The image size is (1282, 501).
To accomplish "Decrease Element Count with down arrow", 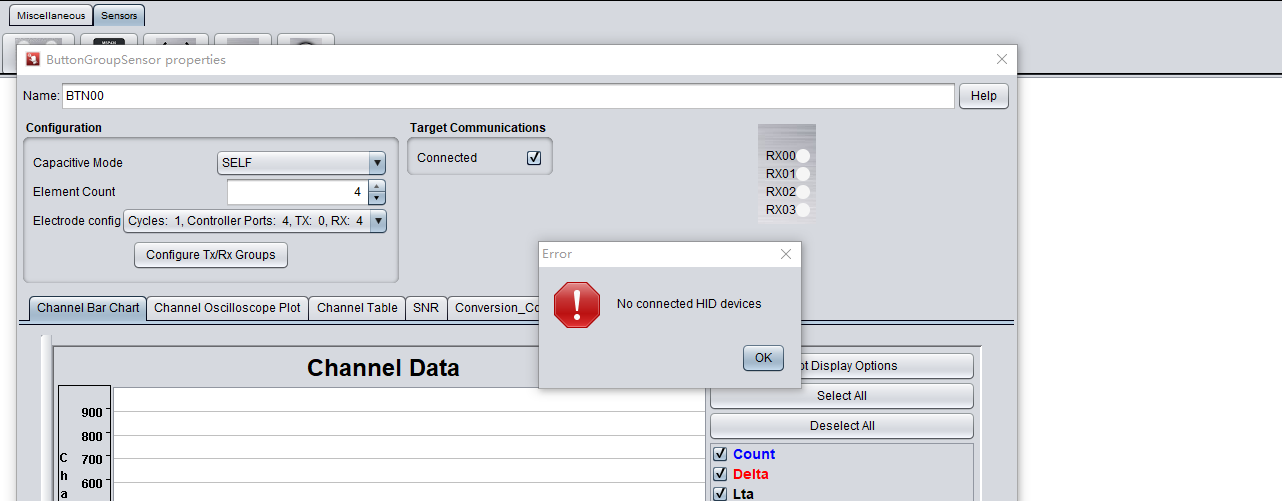I will 376,198.
